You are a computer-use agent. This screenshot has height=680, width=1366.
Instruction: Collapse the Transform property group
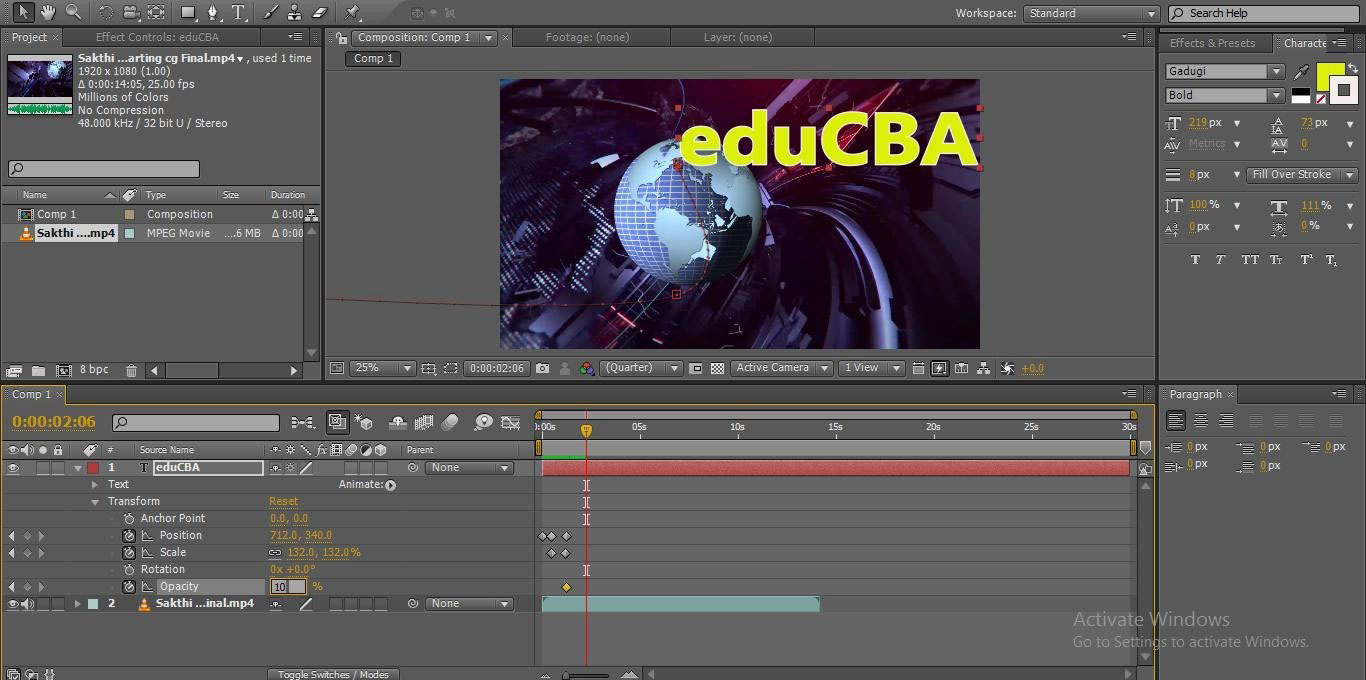tap(96, 502)
